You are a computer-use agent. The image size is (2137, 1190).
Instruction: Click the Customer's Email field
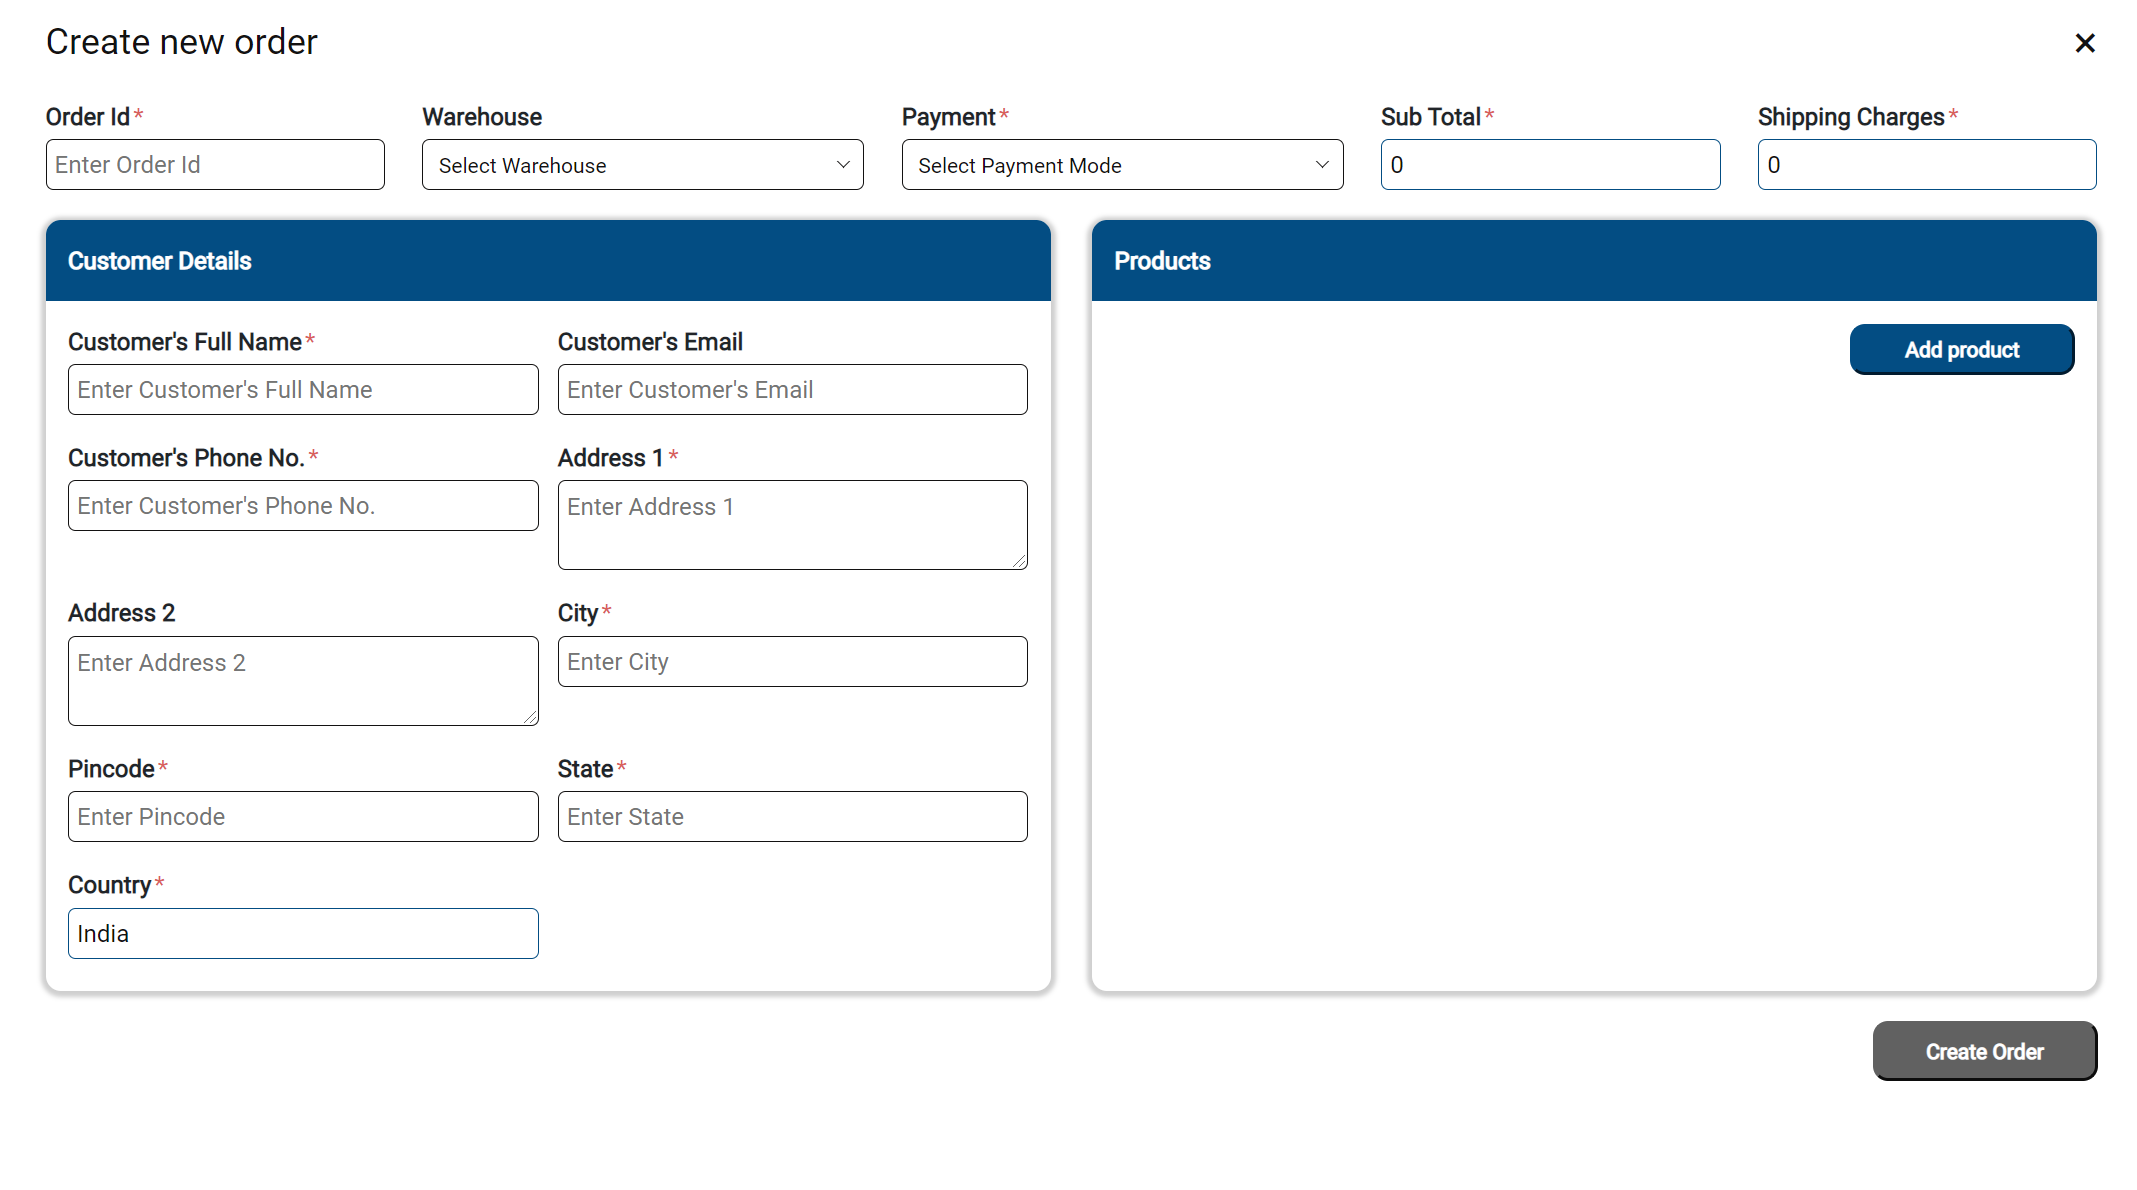[792, 390]
